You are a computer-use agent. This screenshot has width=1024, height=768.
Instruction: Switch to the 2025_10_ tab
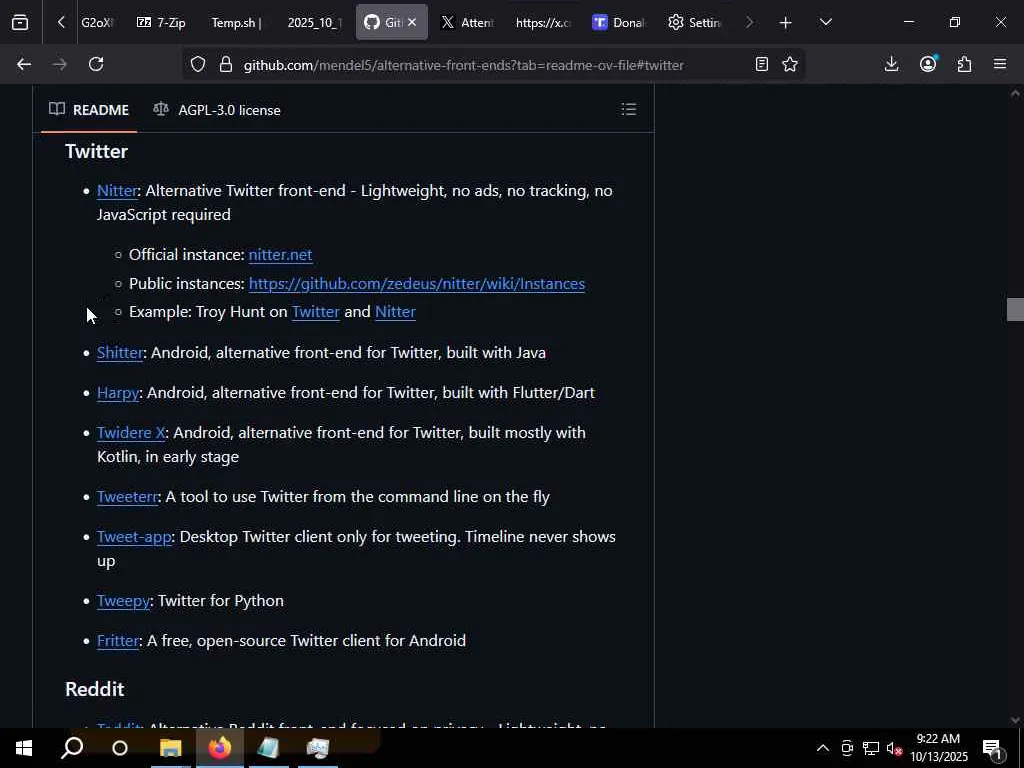coord(314,23)
